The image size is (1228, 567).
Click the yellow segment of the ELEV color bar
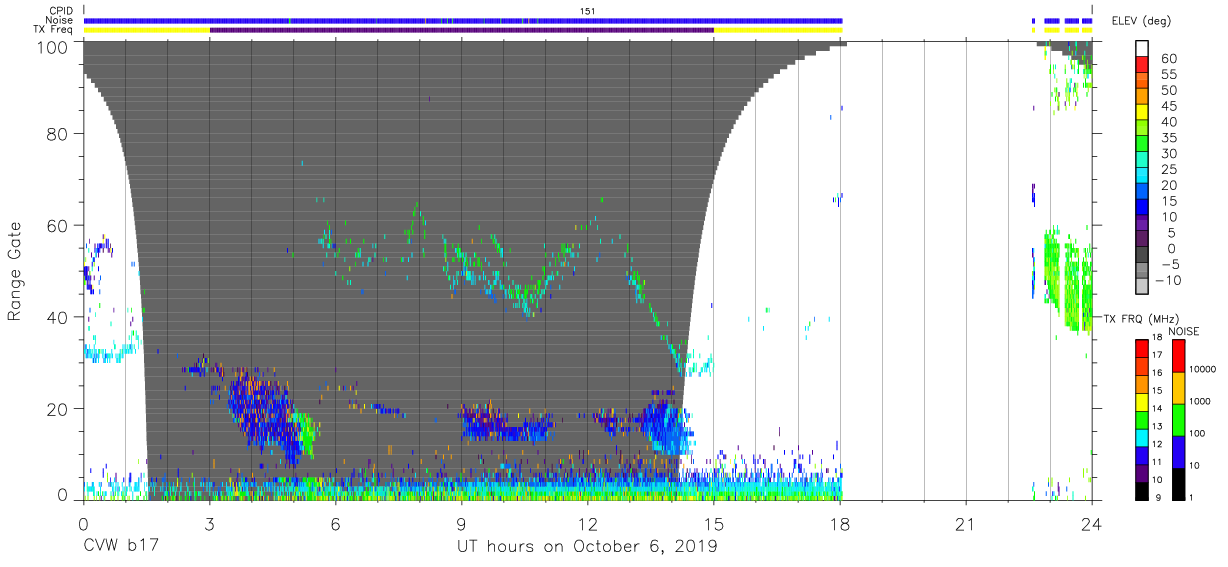1143,112
